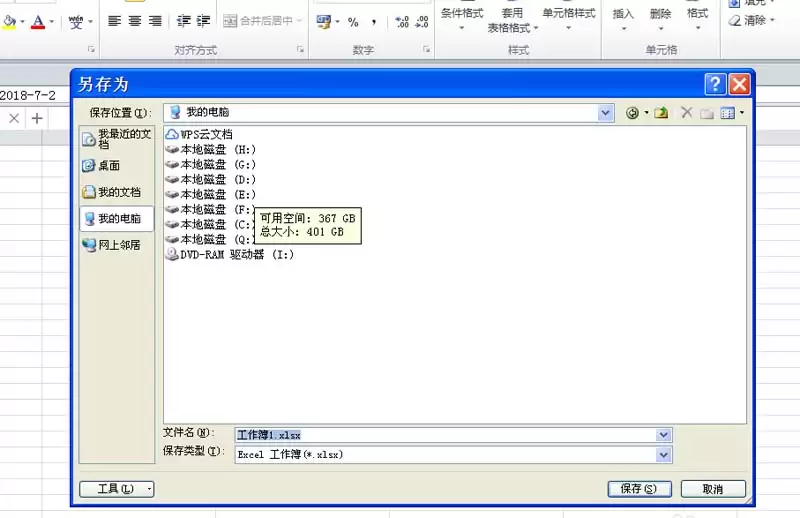The image size is (800, 518).
Task: Go up one folder level icon
Action: [x=661, y=113]
